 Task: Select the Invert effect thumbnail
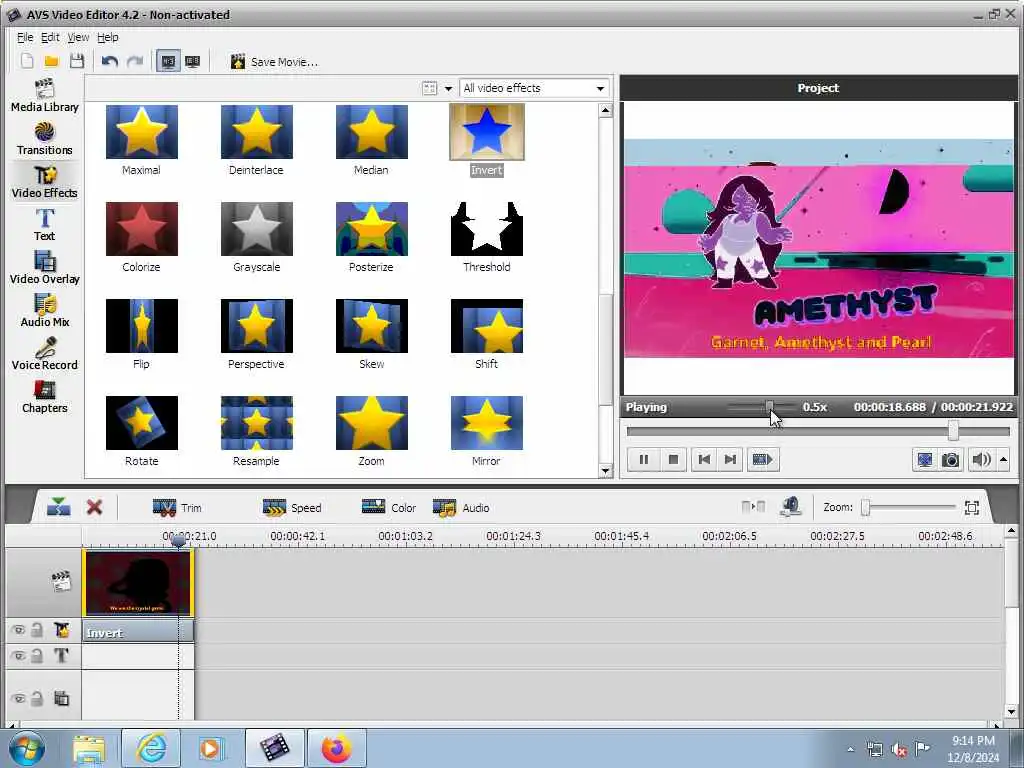[487, 132]
